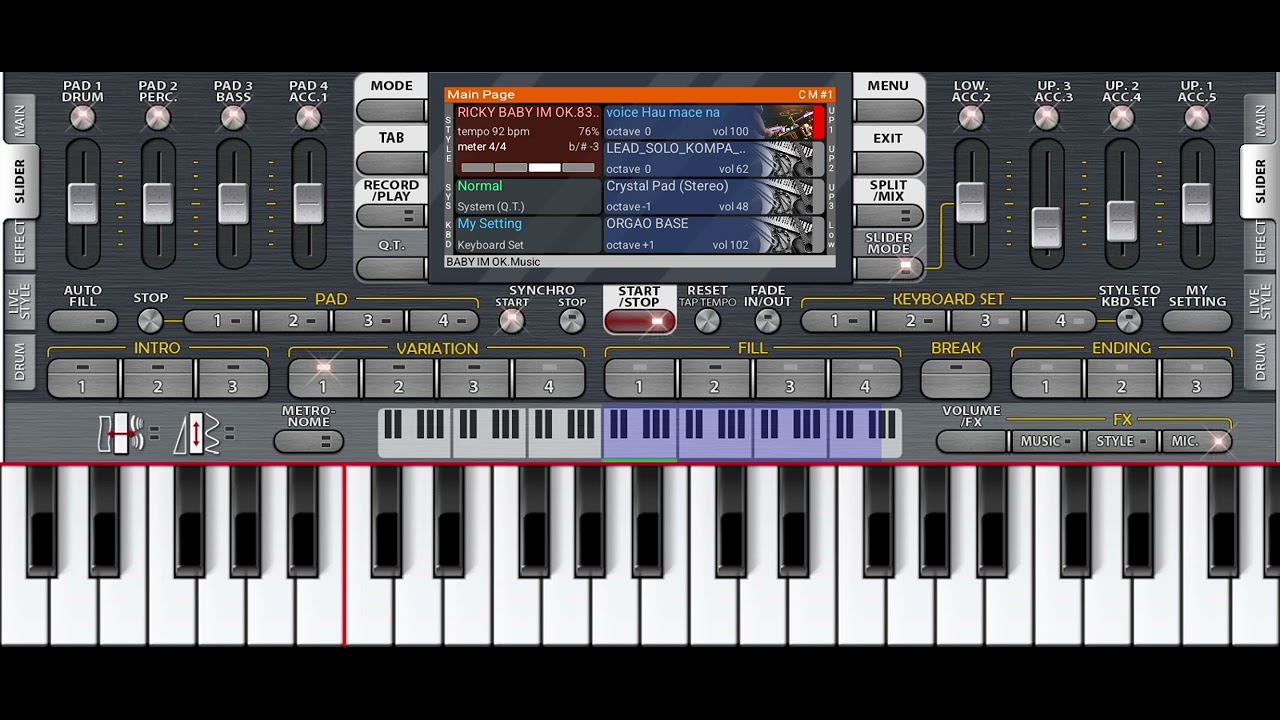Toggle the METRONOME button
The height and width of the screenshot is (720, 1280).
[308, 441]
